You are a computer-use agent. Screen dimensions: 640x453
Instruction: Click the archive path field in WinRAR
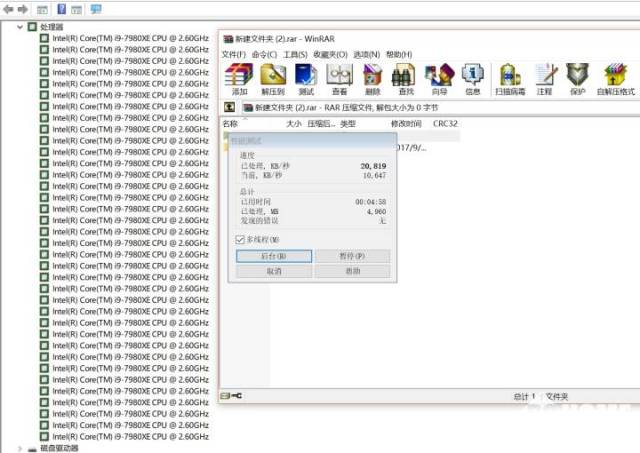click(x=440, y=108)
